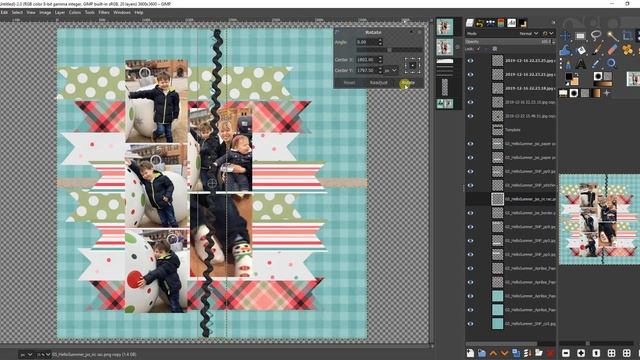This screenshot has width=640, height=360.
Task: Select the Color Picker tool
Action: (x=596, y=64)
